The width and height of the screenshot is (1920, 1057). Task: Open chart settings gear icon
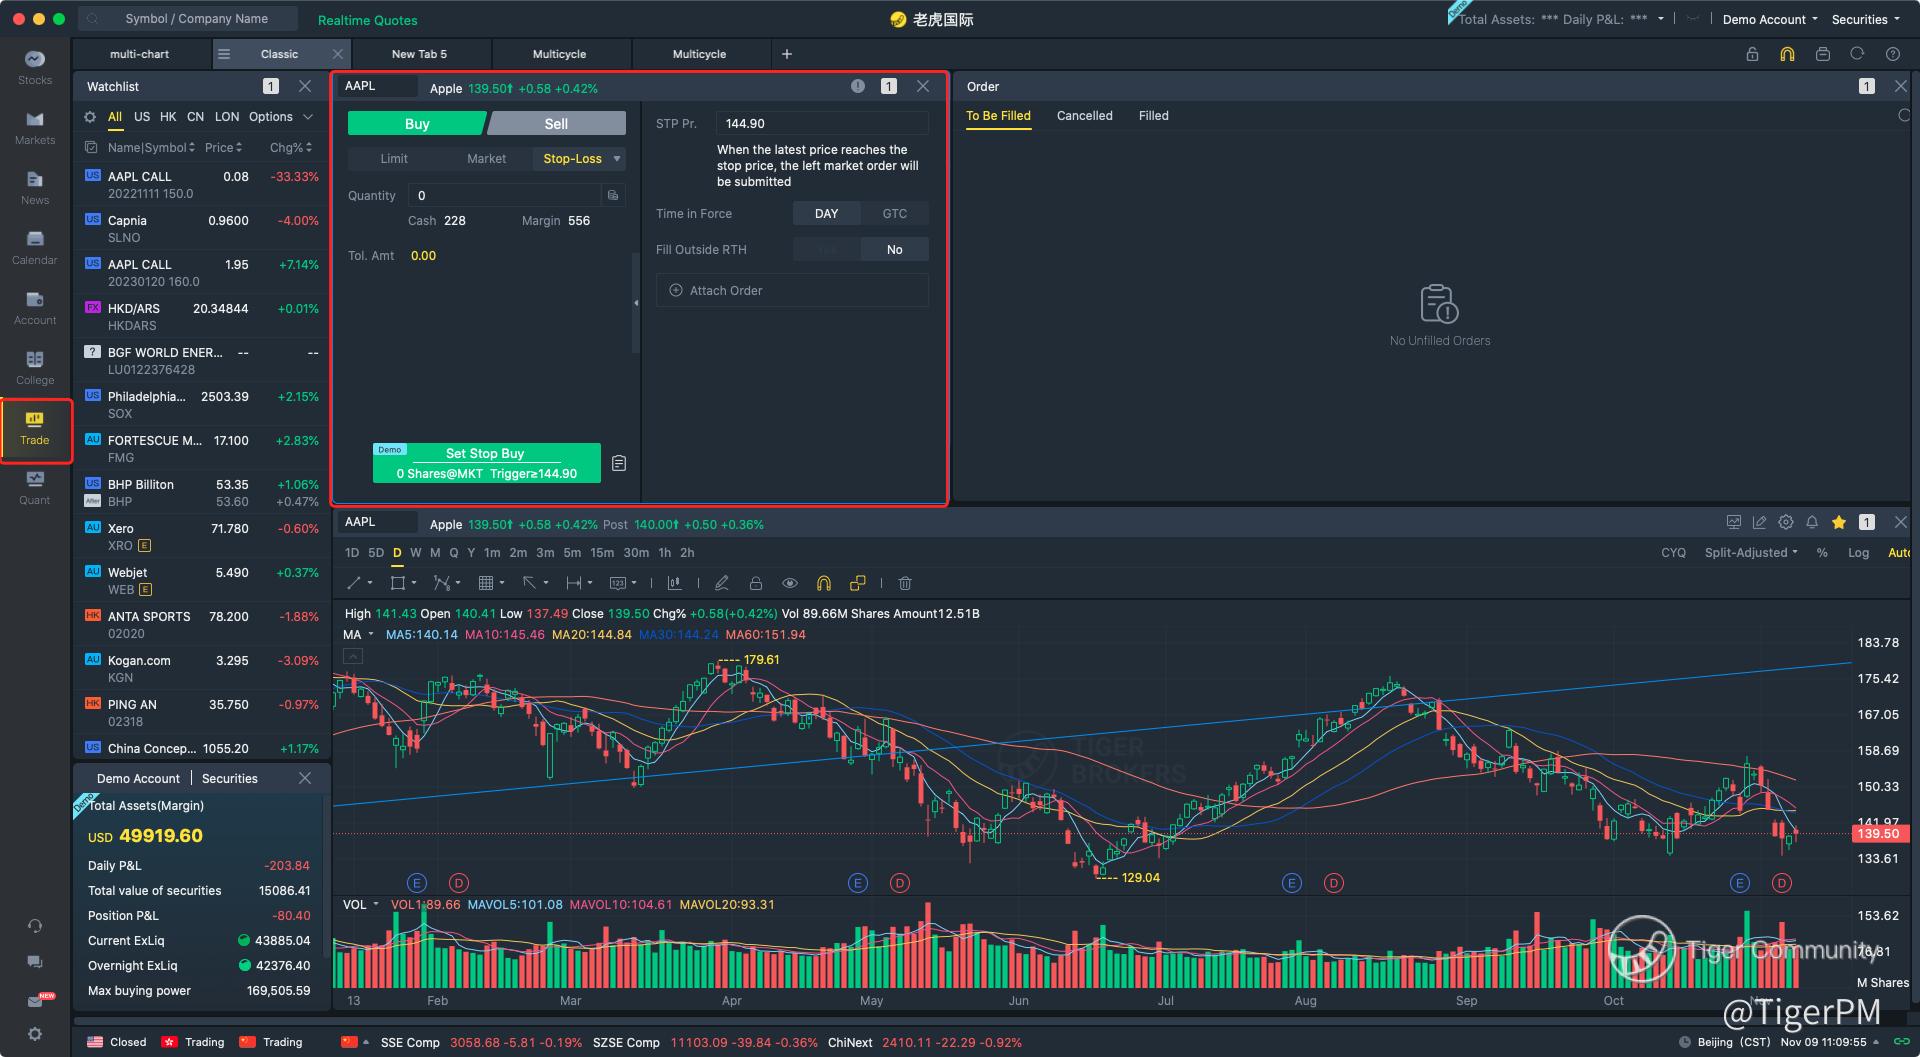pos(1786,522)
